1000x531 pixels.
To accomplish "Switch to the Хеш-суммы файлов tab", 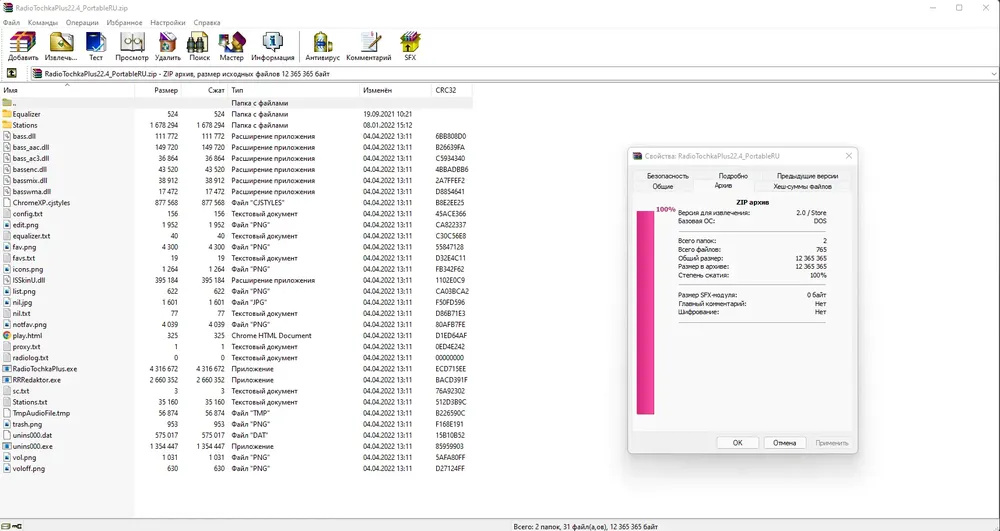I will tap(802, 187).
